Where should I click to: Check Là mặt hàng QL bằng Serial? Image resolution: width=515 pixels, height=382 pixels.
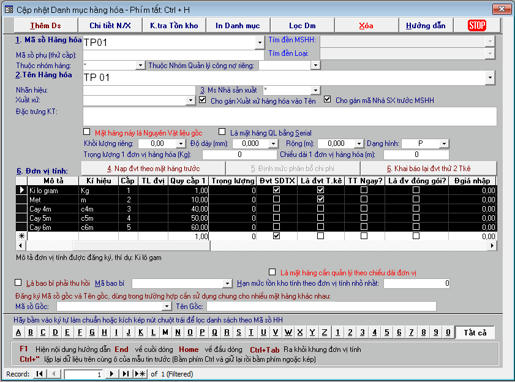click(222, 132)
